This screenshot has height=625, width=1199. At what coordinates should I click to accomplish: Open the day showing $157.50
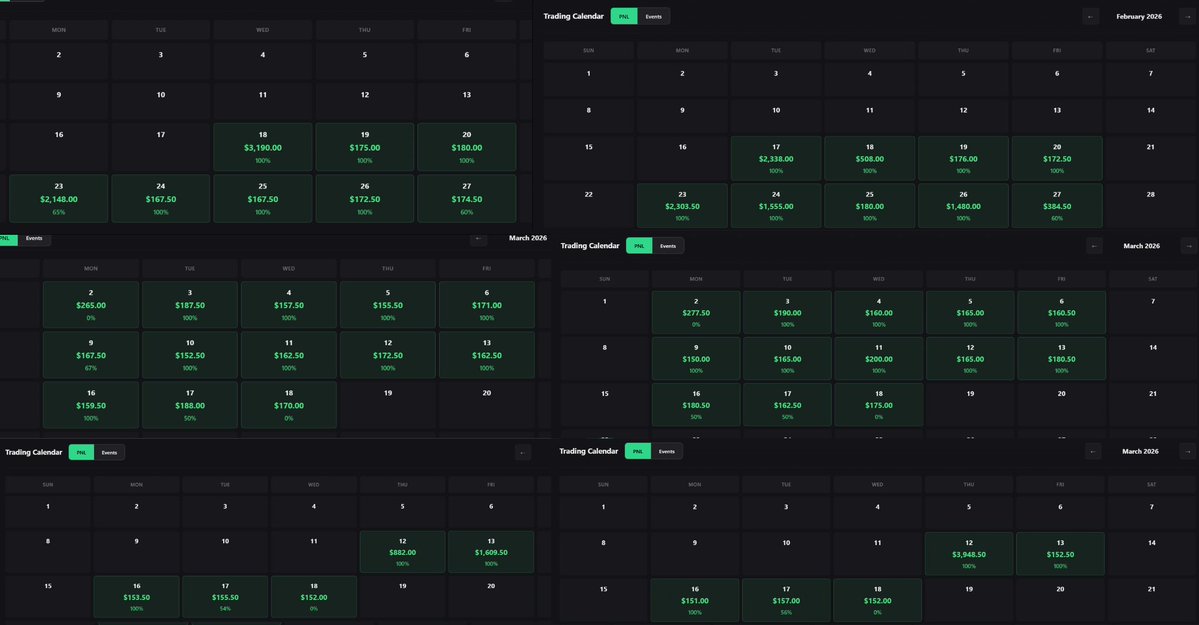pyautogui.click(x=288, y=304)
